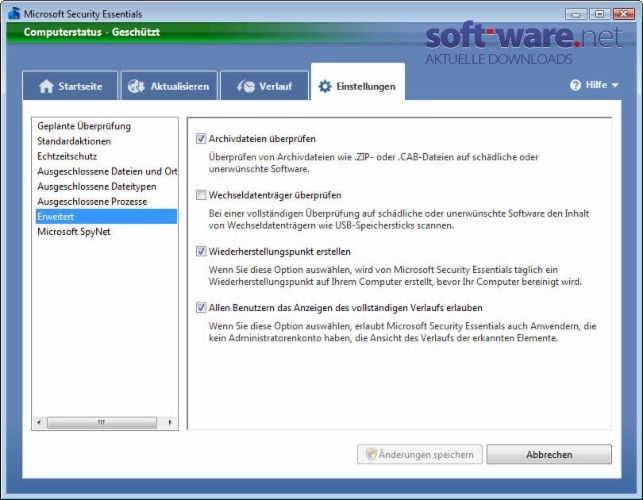The width and height of the screenshot is (643, 500).
Task: Minimize the Security Essentials window
Action: pyautogui.click(x=576, y=14)
